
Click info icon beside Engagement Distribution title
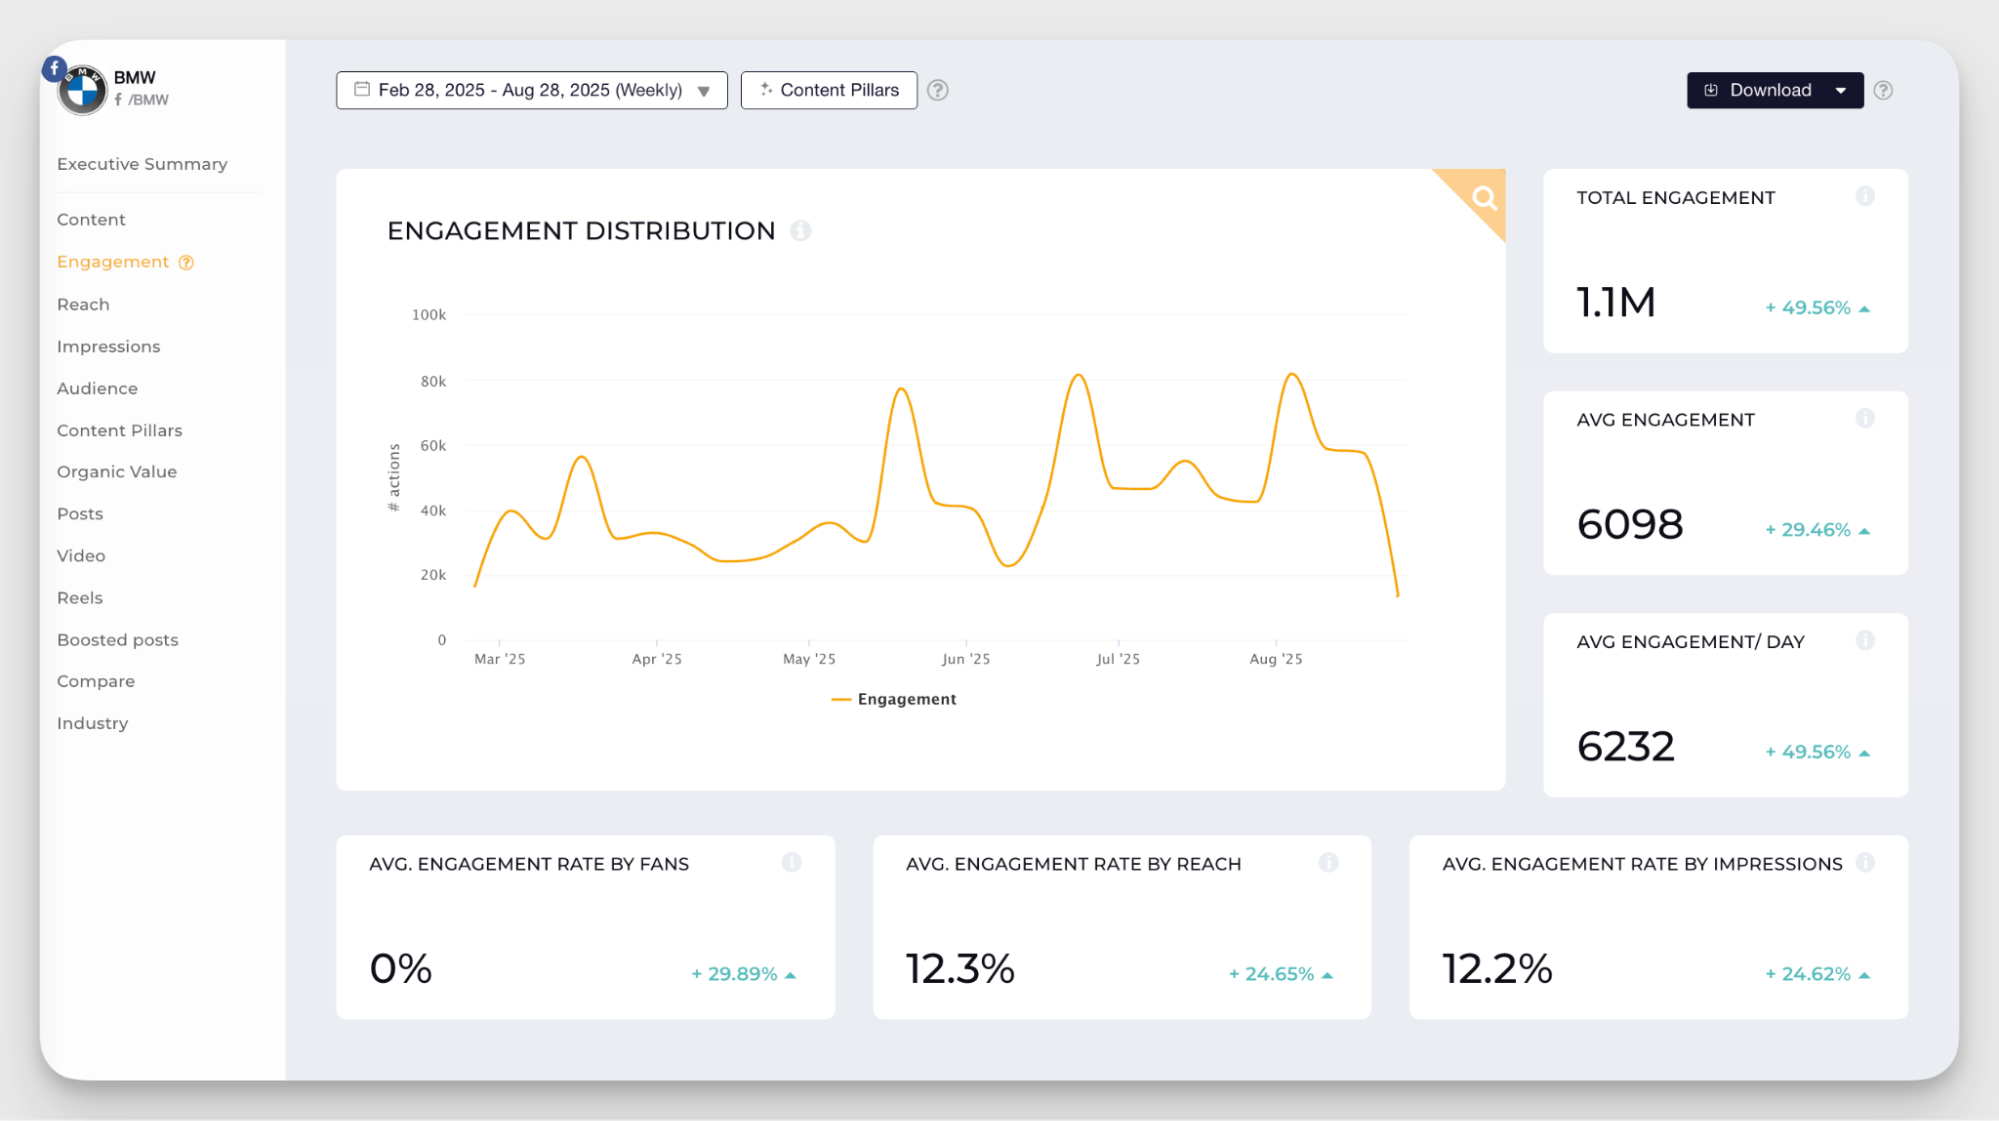point(800,231)
